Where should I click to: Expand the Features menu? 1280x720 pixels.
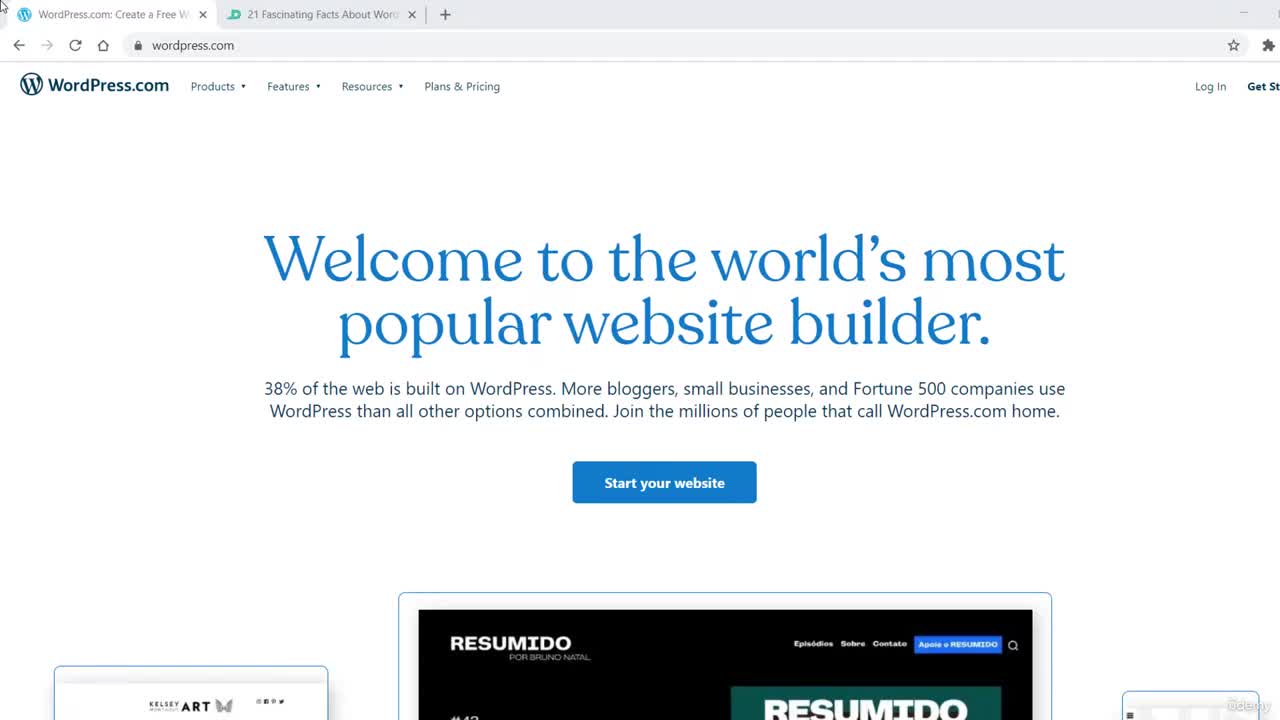tap(294, 87)
